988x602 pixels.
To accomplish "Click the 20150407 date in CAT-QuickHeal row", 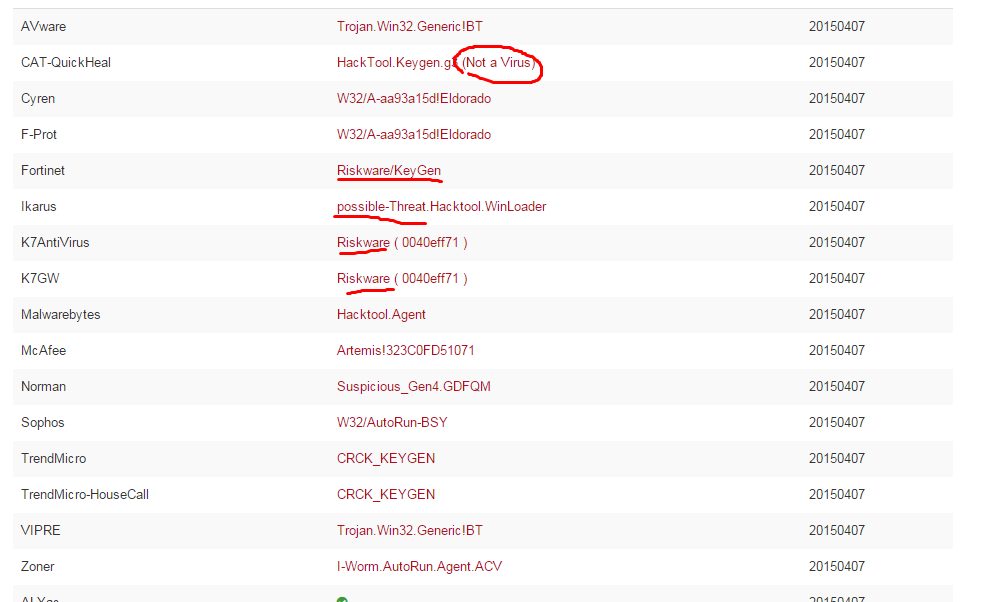I will tap(837, 62).
